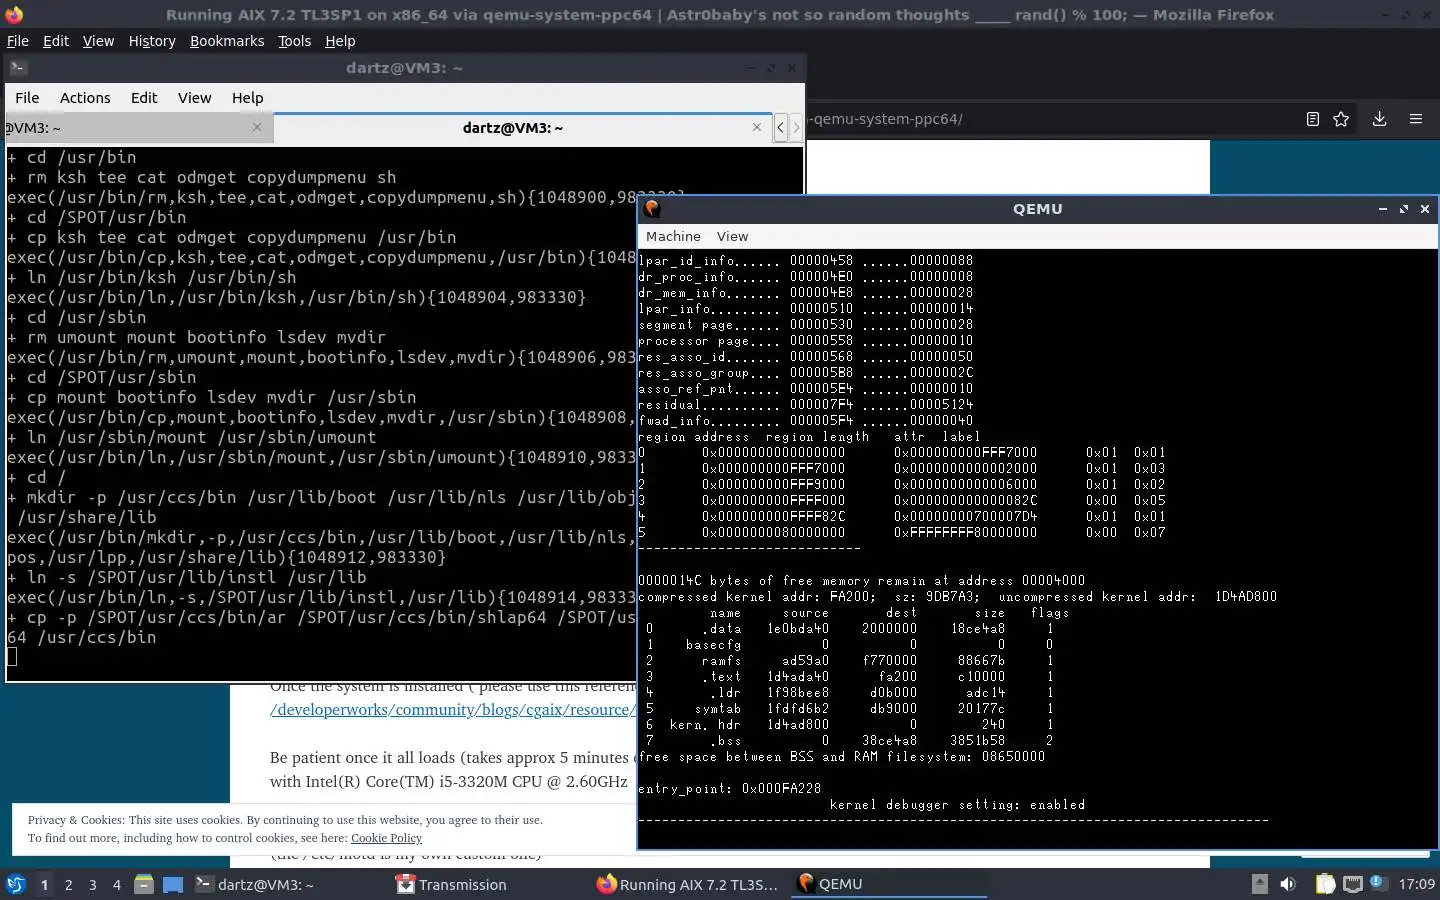The height and width of the screenshot is (900, 1440).
Task: Click '+ cd /SPOT/usr/sbin' terminal line
Action: tap(101, 377)
